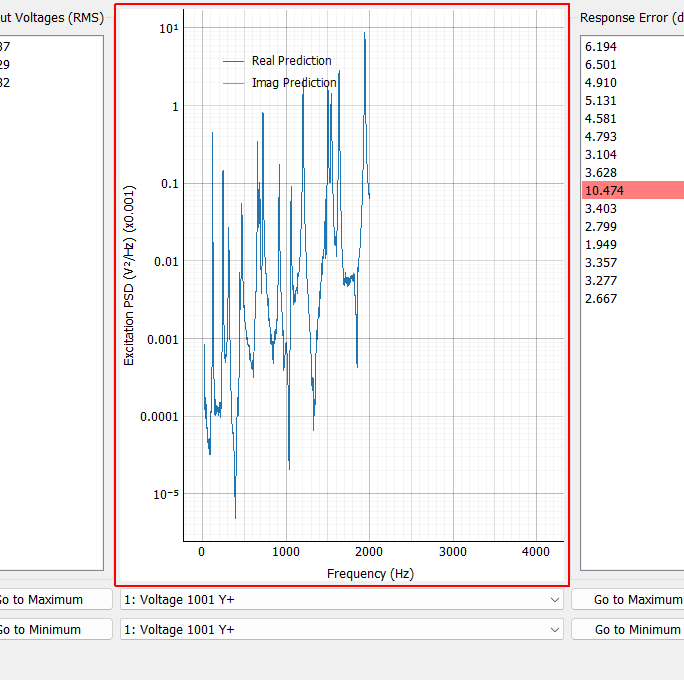Select the 3.104 response error row
Viewport: 684px width, 680px height.
click(633, 154)
